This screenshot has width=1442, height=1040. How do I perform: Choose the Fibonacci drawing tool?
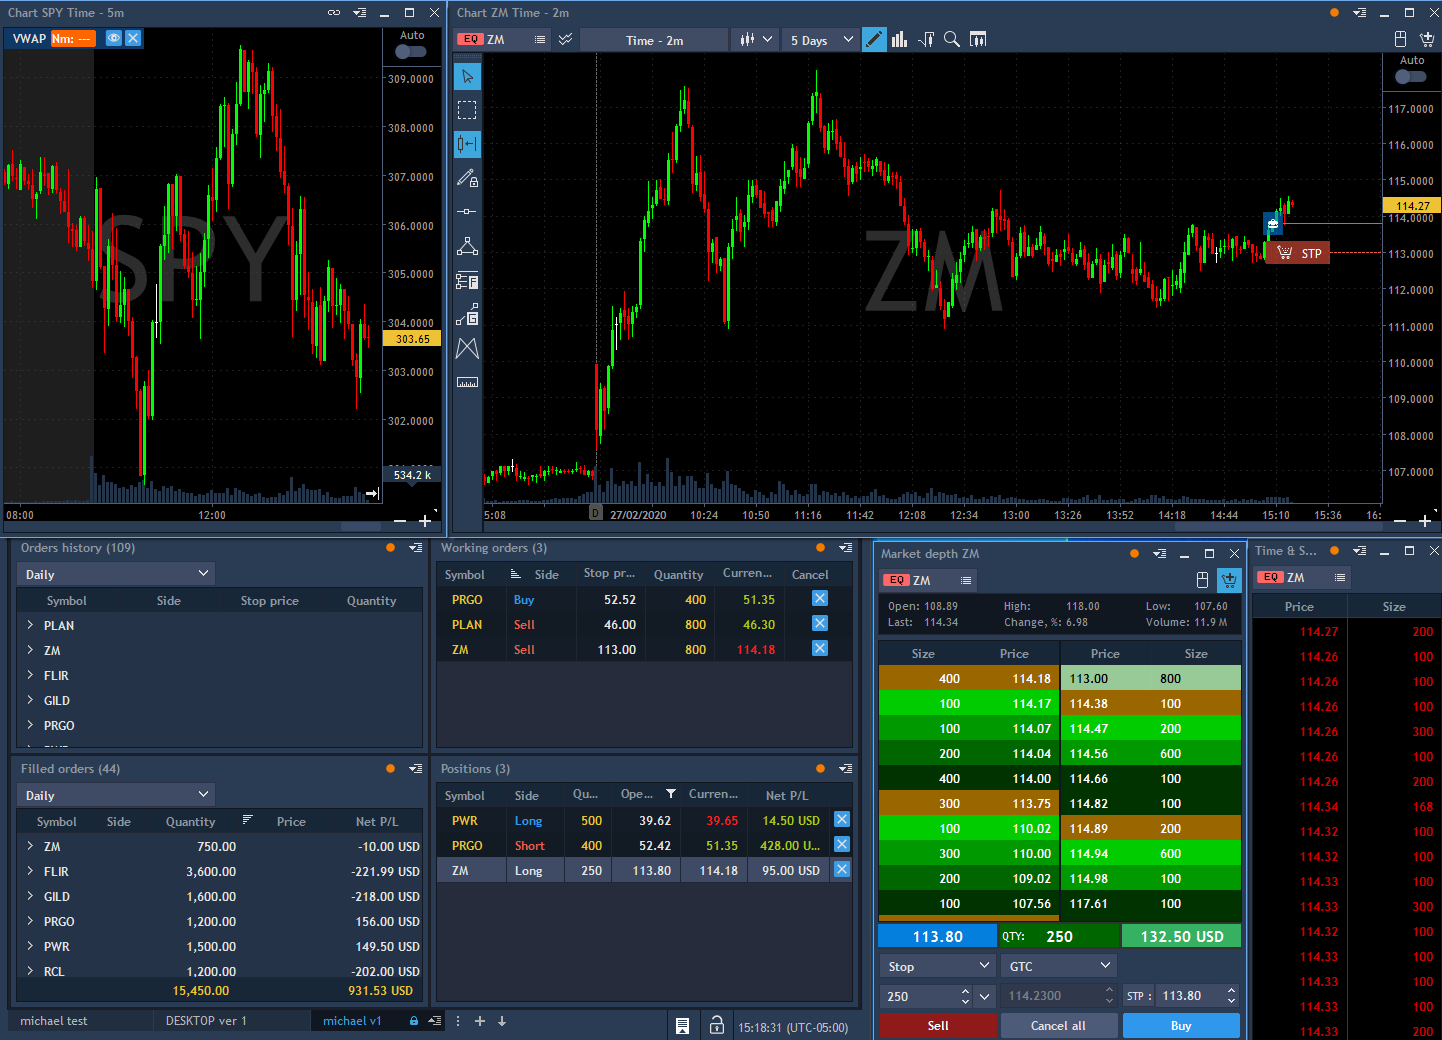pyautogui.click(x=467, y=281)
